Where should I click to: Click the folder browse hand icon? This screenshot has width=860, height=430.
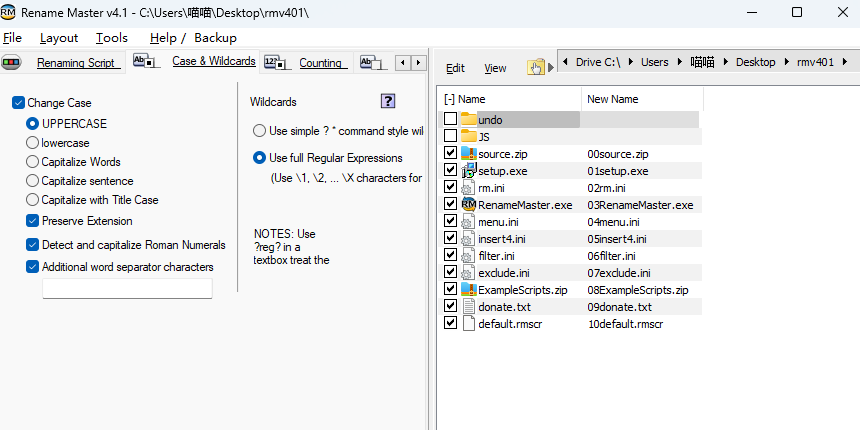(x=539, y=67)
